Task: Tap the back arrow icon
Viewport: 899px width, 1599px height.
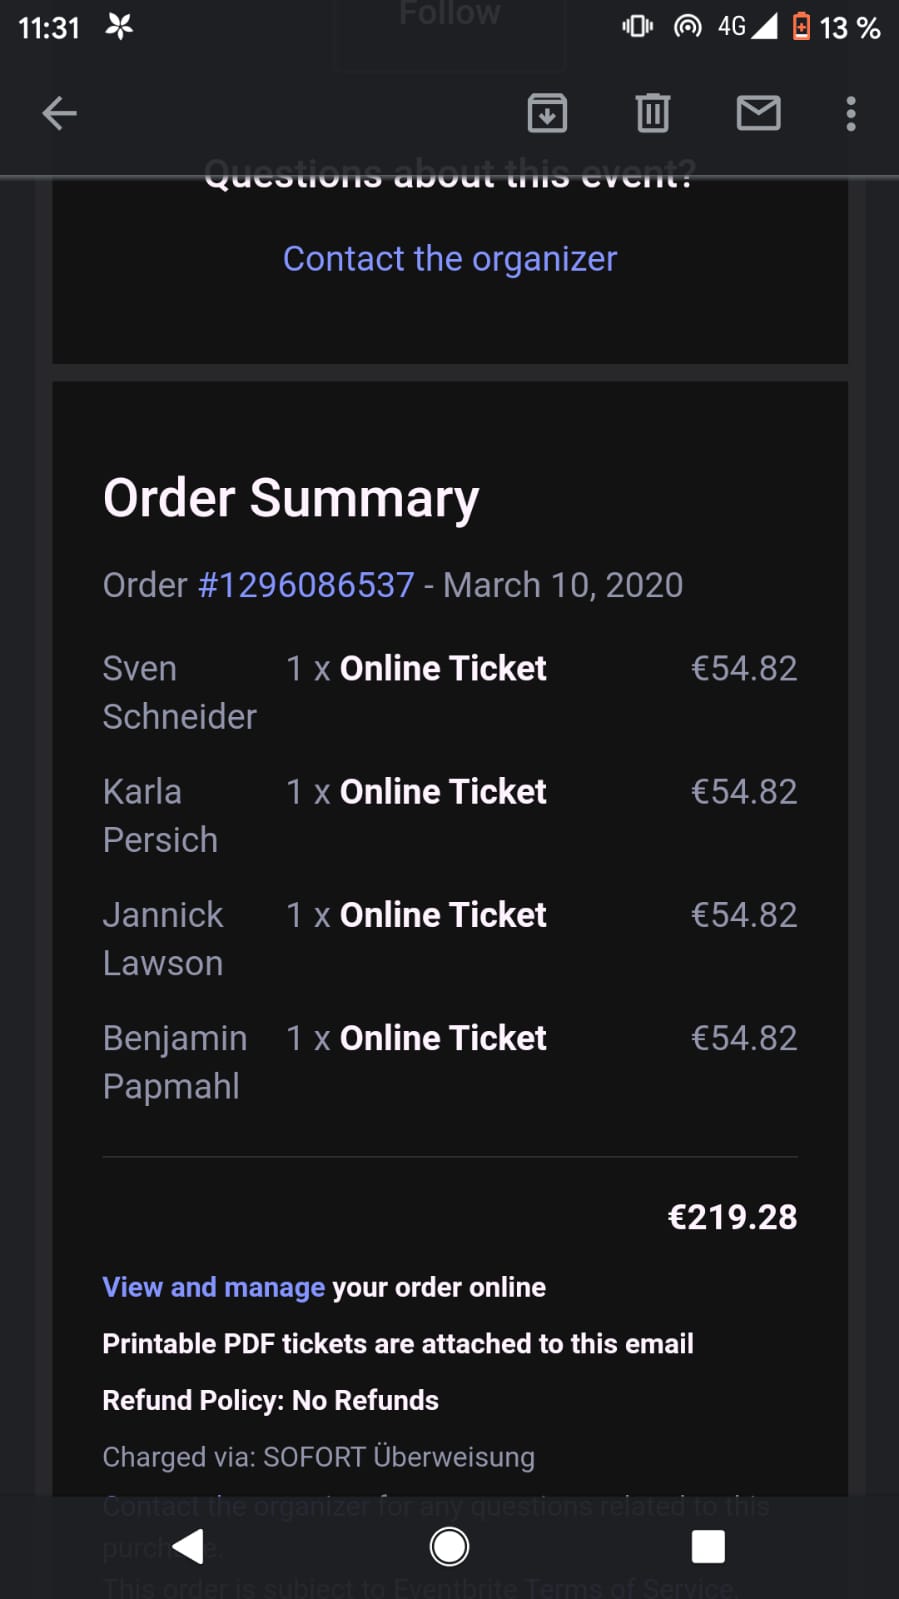Action: pos(59,113)
